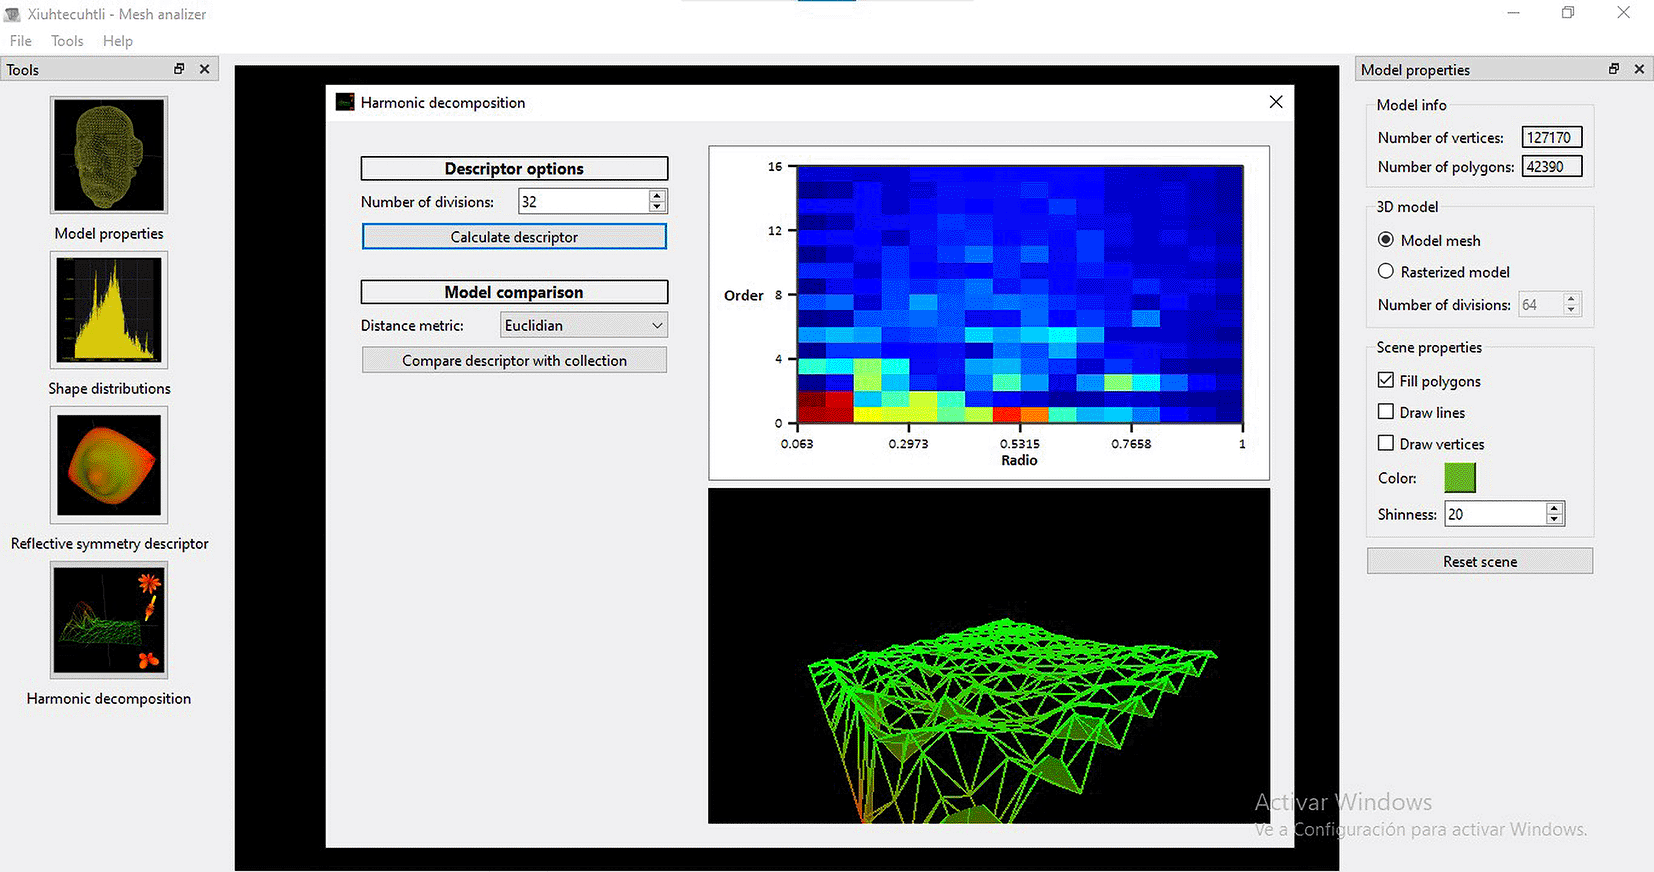The height and width of the screenshot is (872, 1654).
Task: Increase 3D model Number of divisions
Action: point(1571,298)
